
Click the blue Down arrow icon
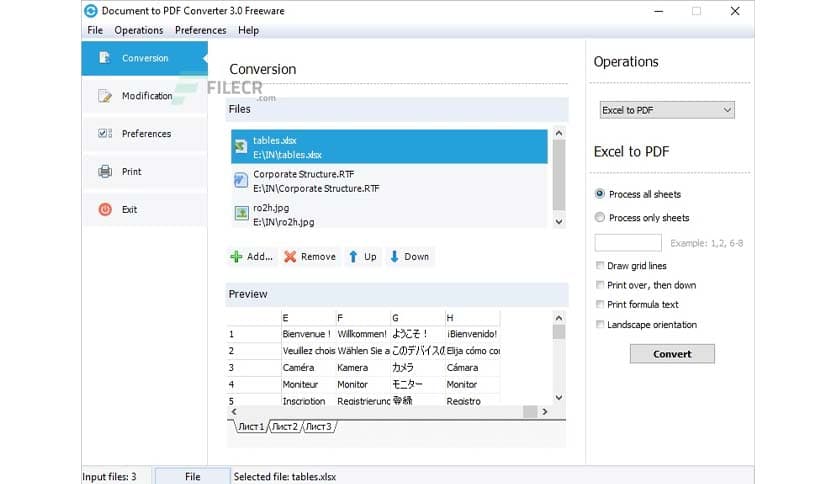pos(394,257)
